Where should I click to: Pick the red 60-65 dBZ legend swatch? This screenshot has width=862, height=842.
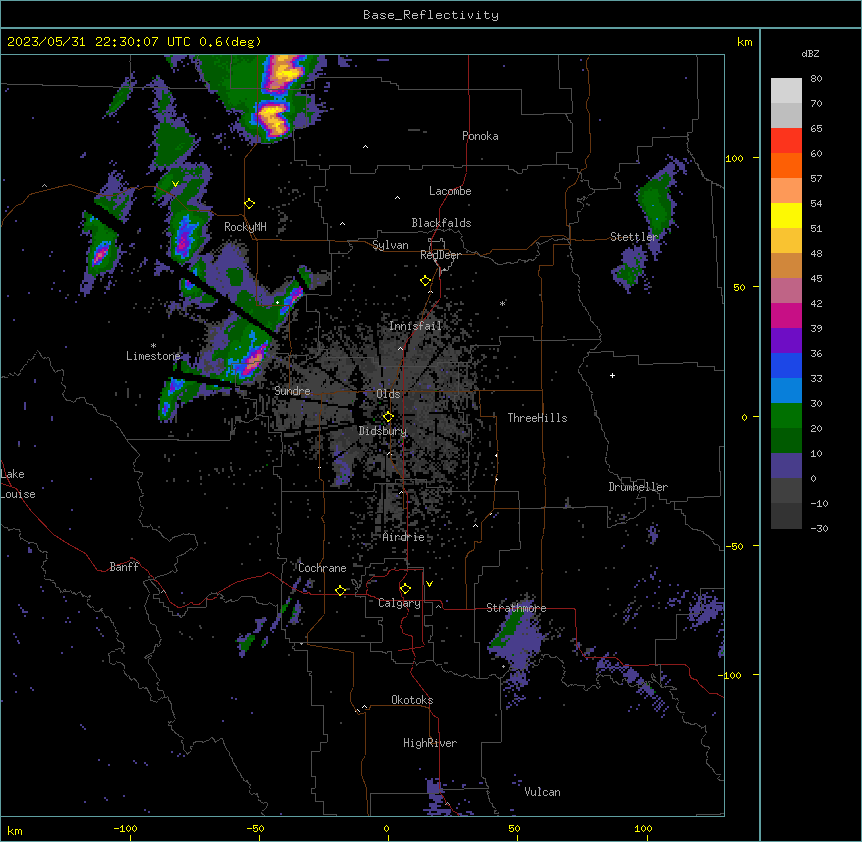(786, 141)
